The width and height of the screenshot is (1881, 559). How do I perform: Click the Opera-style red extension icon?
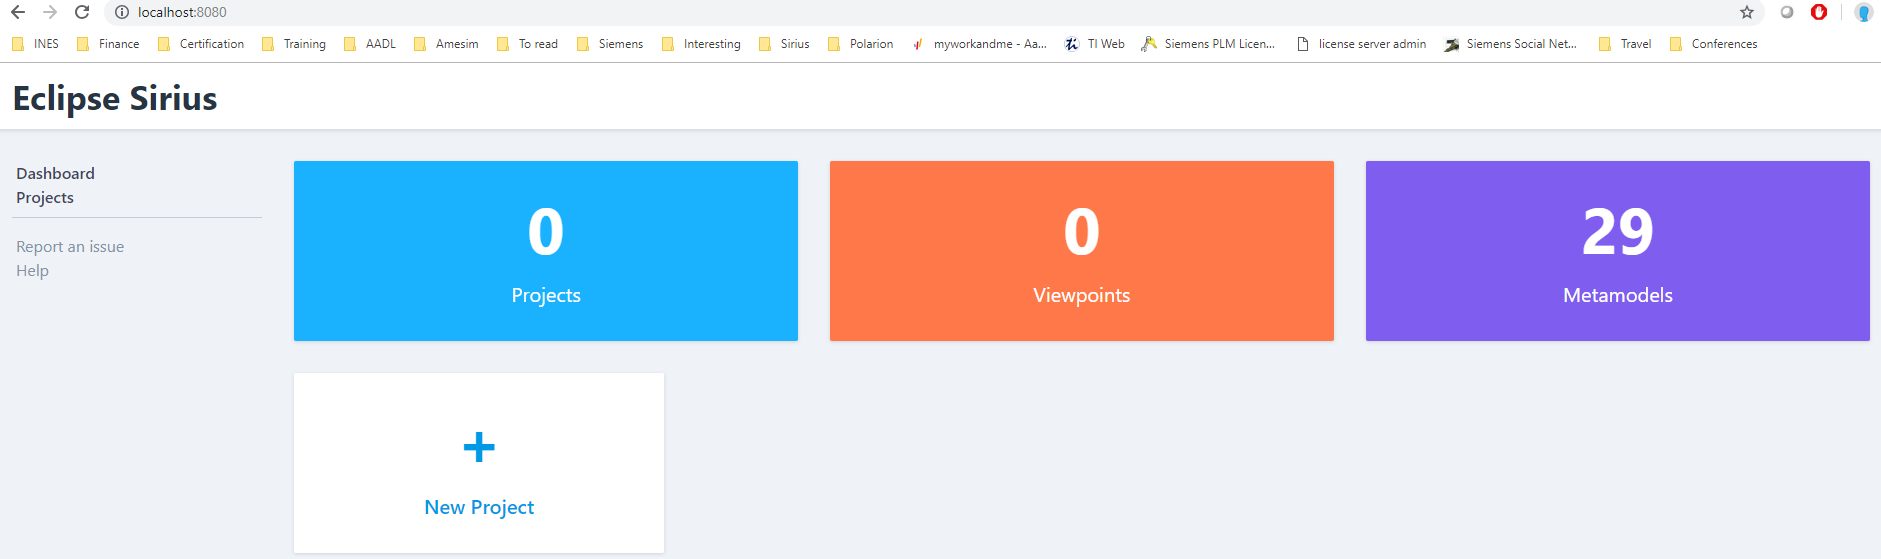click(1819, 12)
